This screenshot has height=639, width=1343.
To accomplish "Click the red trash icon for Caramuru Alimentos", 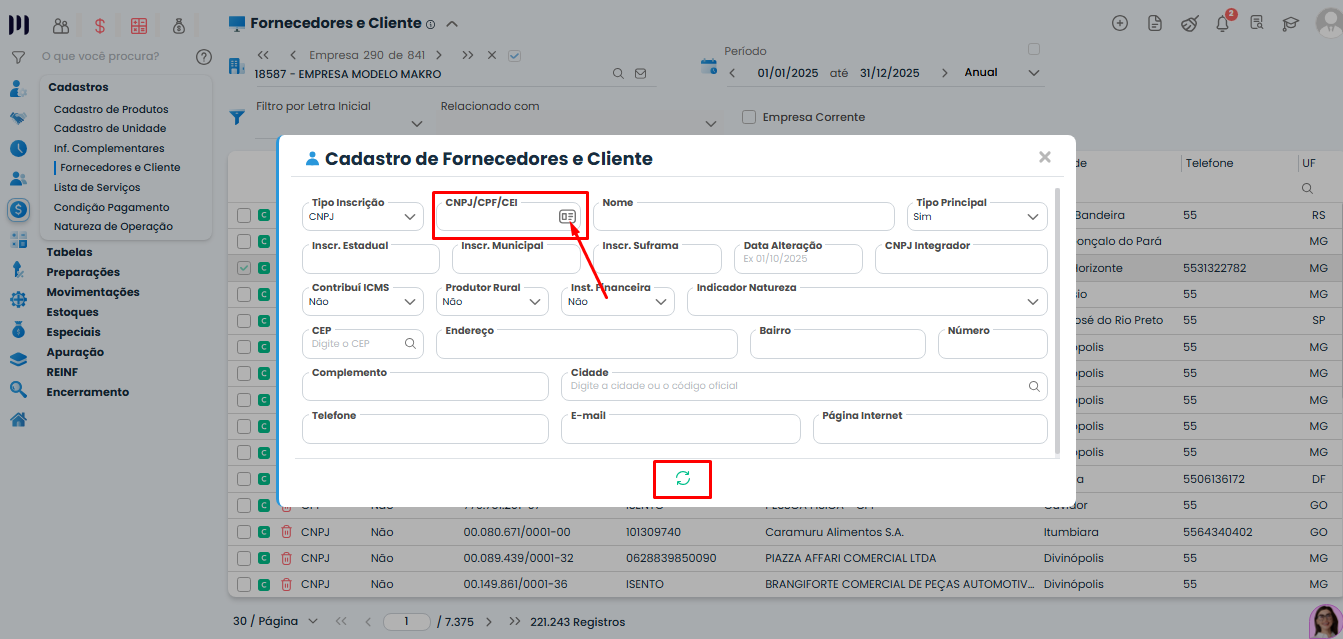I will (286, 532).
